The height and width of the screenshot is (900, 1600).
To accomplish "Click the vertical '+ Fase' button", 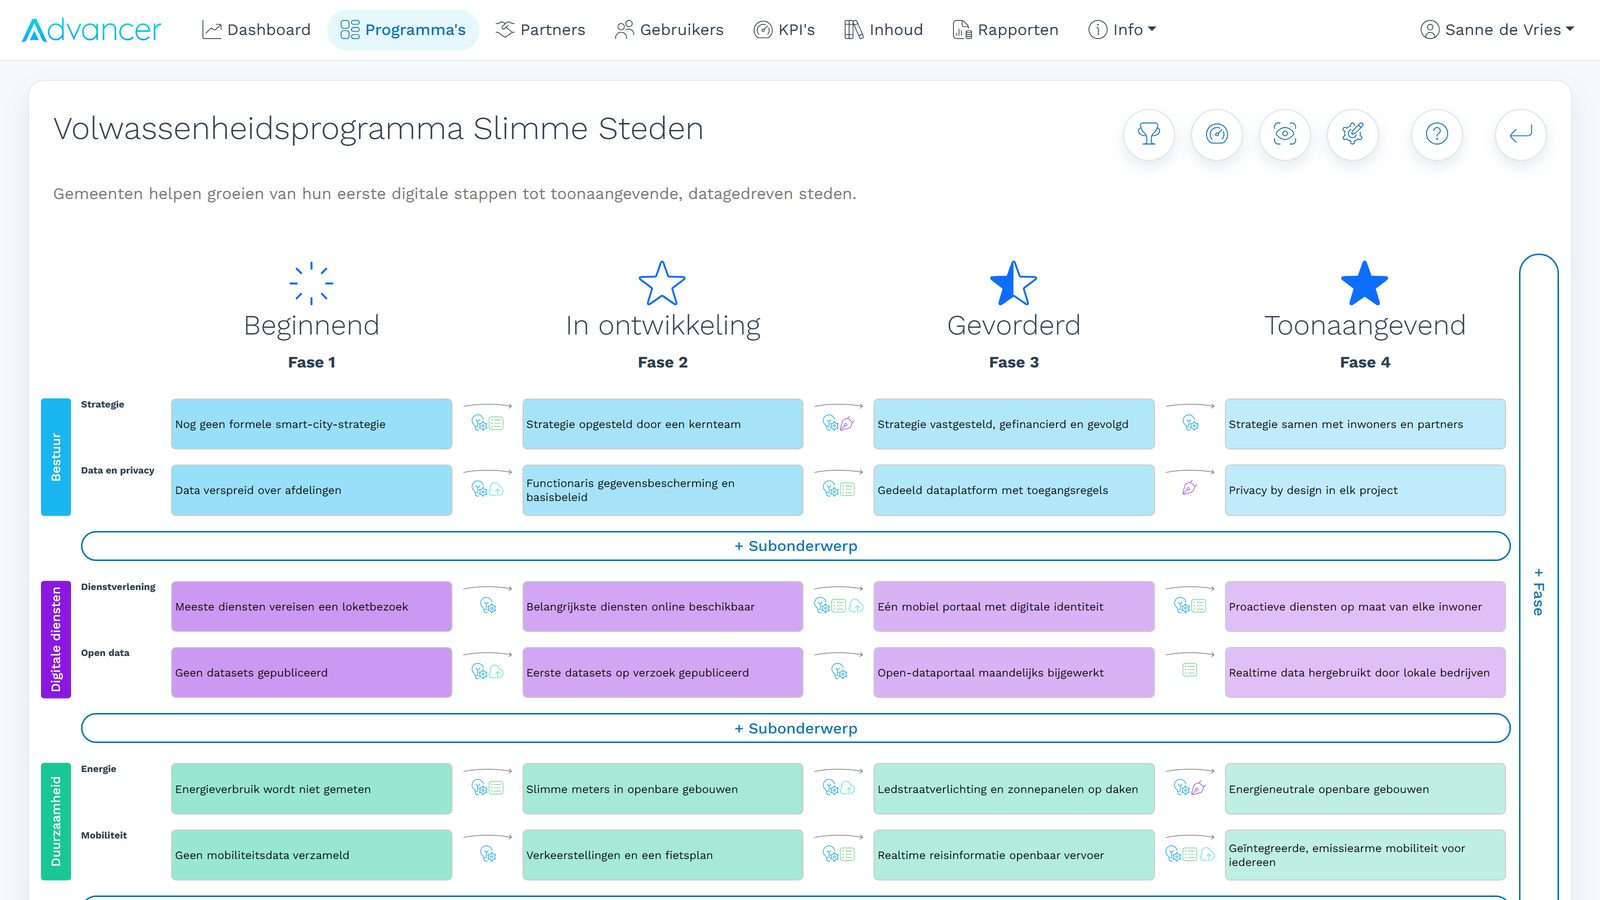I will pyautogui.click(x=1539, y=590).
